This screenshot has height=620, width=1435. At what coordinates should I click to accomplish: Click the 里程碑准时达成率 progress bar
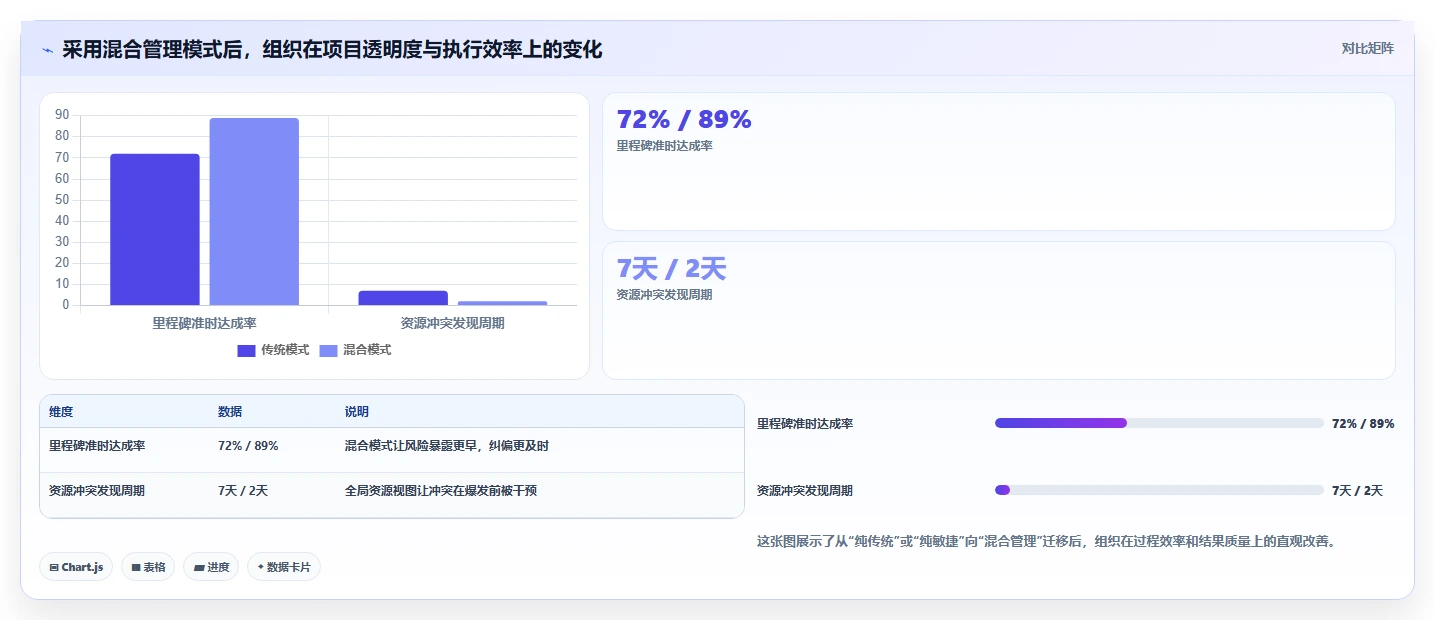tap(1159, 423)
